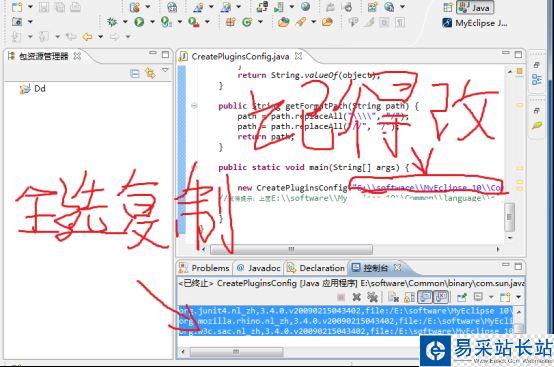Switch to the Declaration tab
Image resolution: width=554 pixels, height=367 pixels.
[x=316, y=268]
